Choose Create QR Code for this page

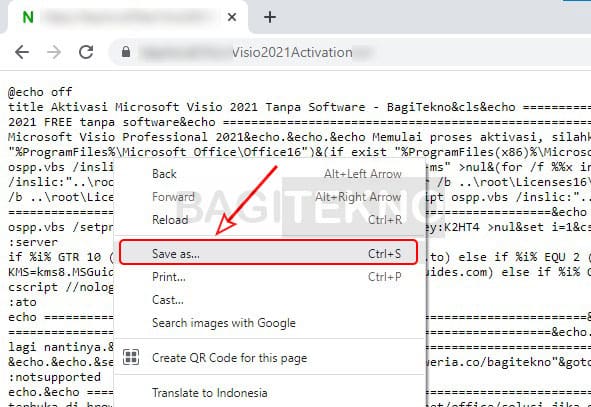[270, 358]
